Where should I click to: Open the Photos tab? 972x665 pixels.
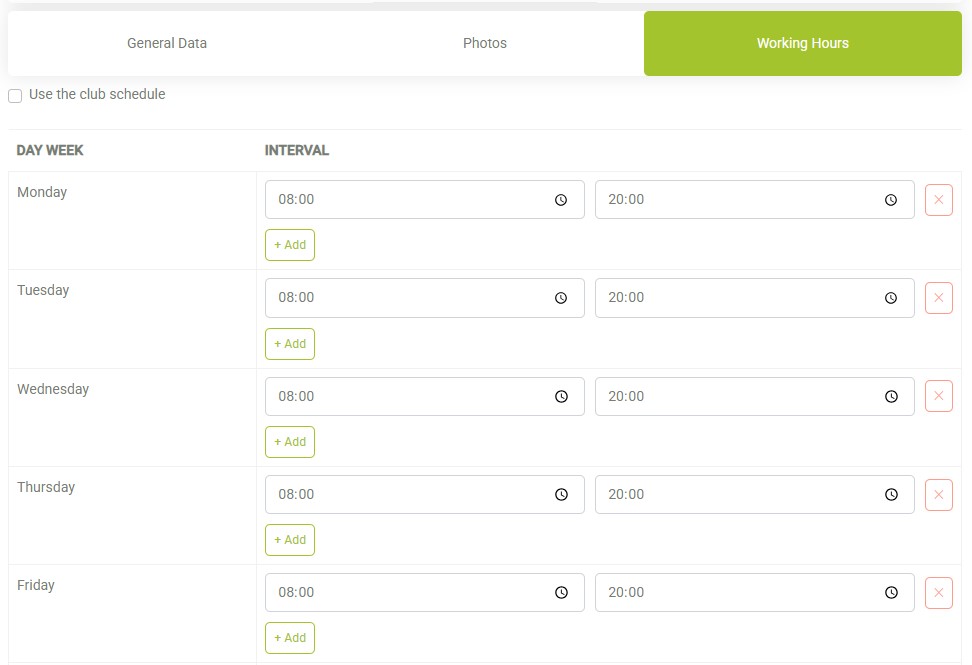coord(485,43)
